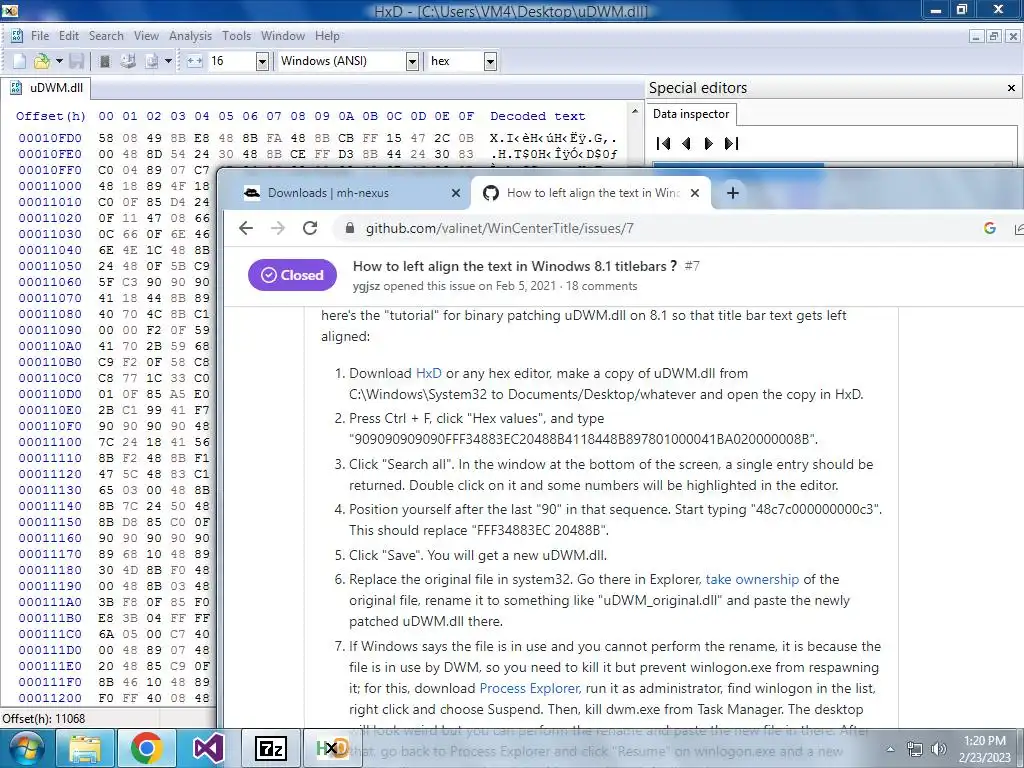Screen dimensions: 1024x768
Task: Expand the arrow beside the disk image icon
Action: (168, 61)
